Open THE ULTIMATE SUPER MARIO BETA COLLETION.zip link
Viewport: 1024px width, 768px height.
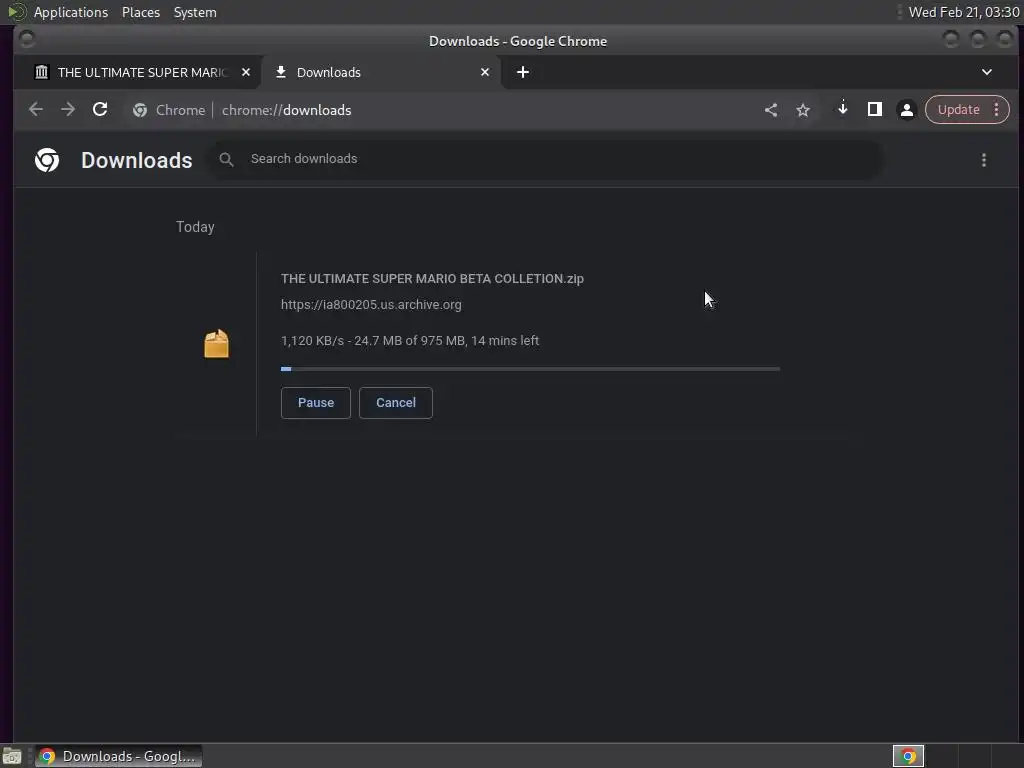tap(432, 279)
